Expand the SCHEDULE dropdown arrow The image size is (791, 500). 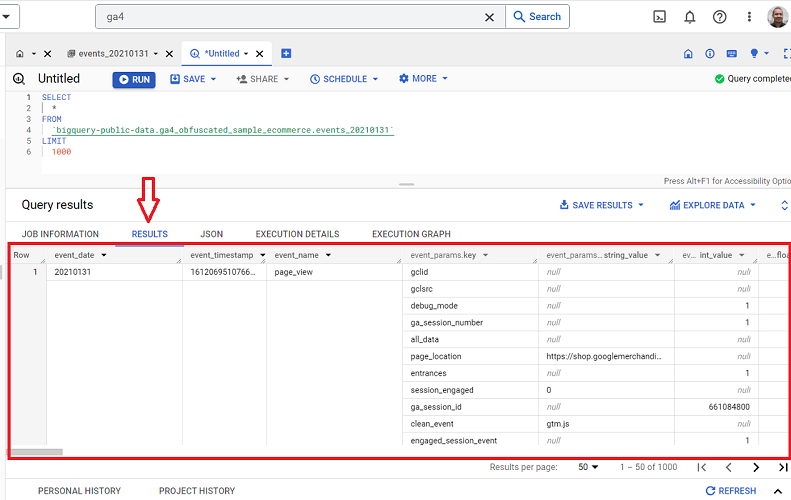click(x=375, y=79)
